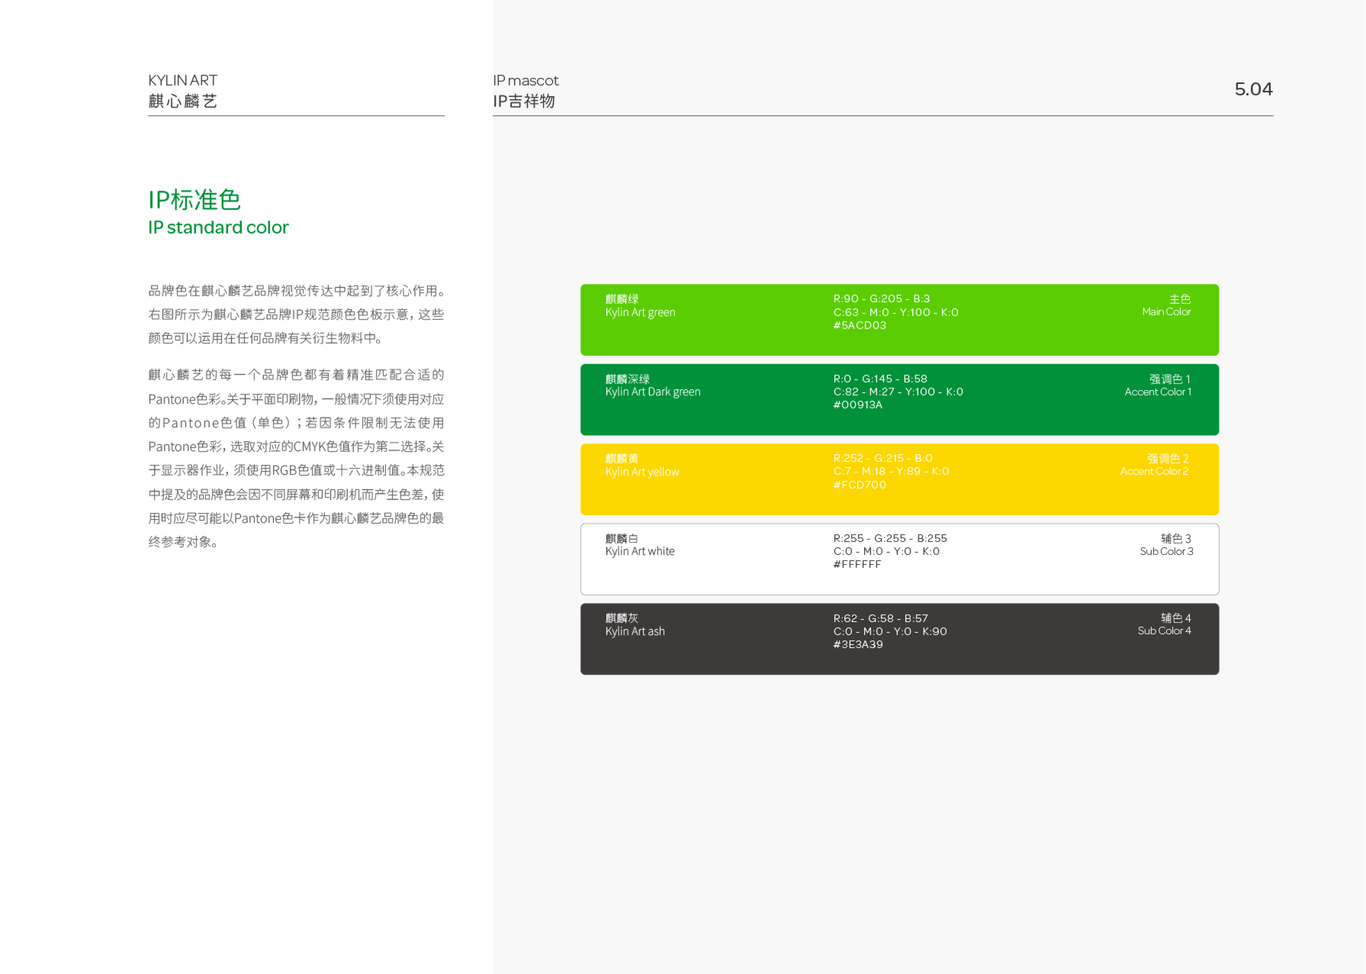
Task: Click the R:62 - G:58 - B:57 value
Action: coord(881,618)
